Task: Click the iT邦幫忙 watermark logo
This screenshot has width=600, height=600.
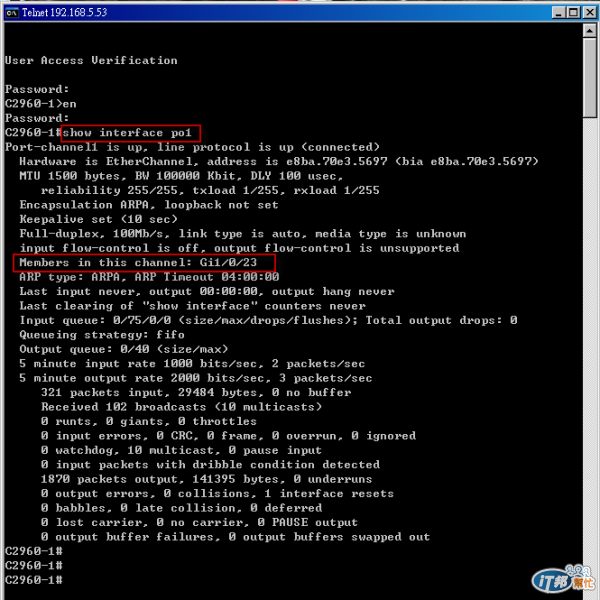Action: [x=562, y=579]
